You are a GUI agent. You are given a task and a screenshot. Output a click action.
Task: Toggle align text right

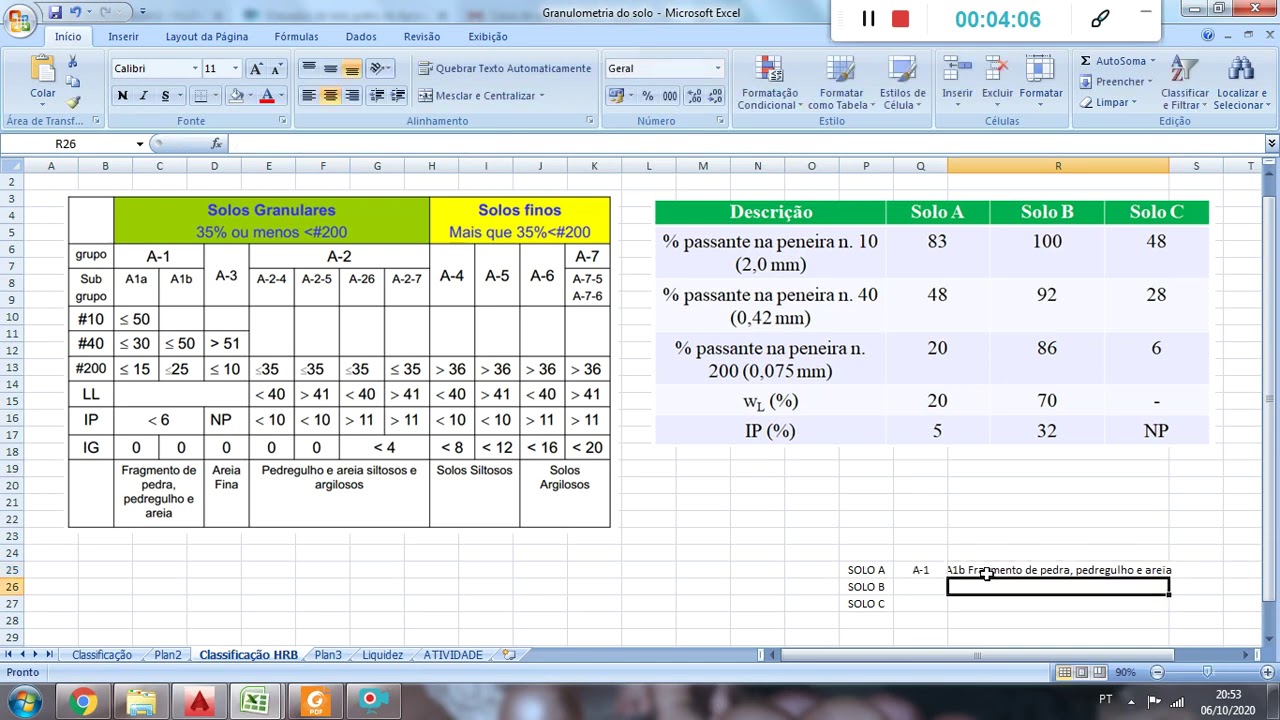(351, 95)
